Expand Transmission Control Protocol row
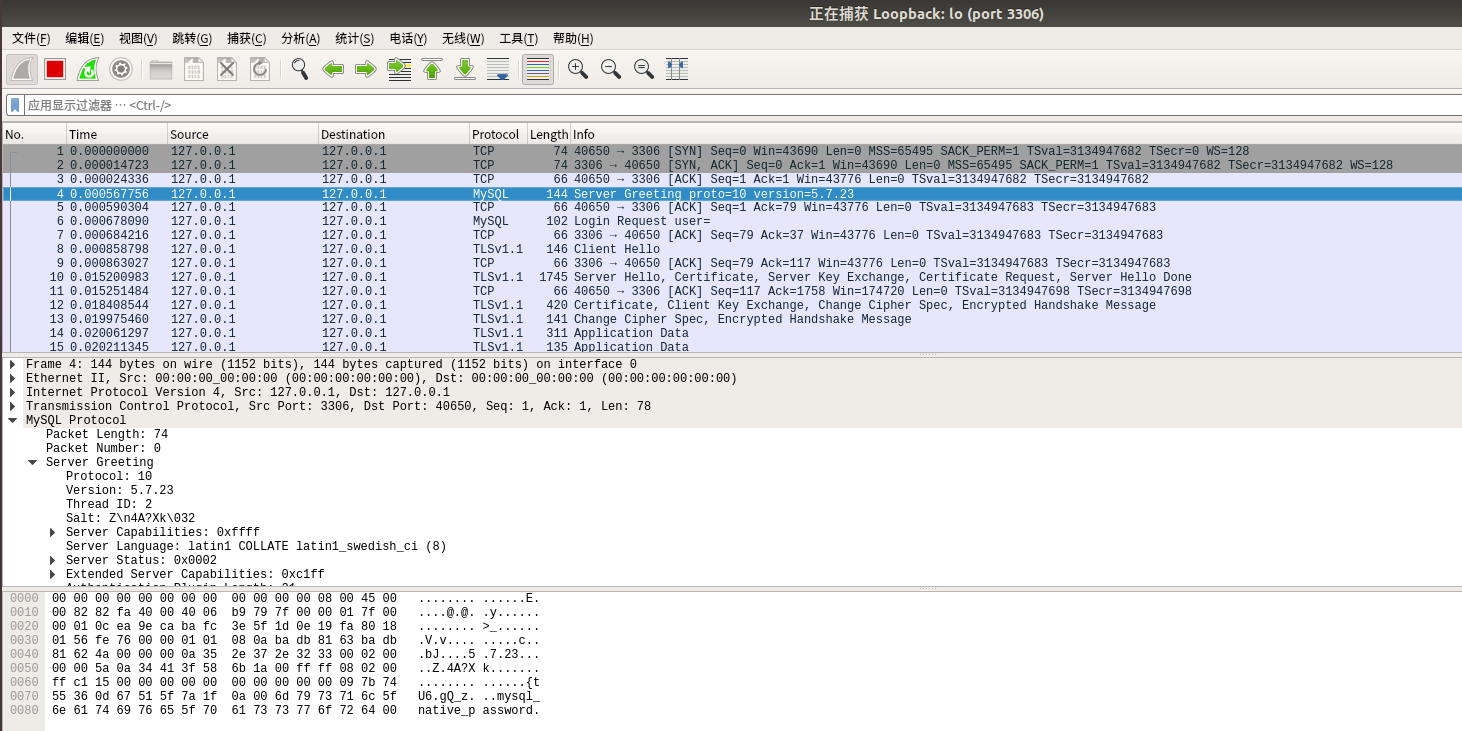Image resolution: width=1462 pixels, height=731 pixels. coord(12,407)
